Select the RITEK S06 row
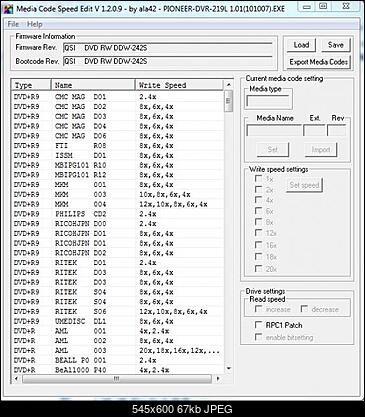This screenshot has height=417, width=365. (118, 311)
